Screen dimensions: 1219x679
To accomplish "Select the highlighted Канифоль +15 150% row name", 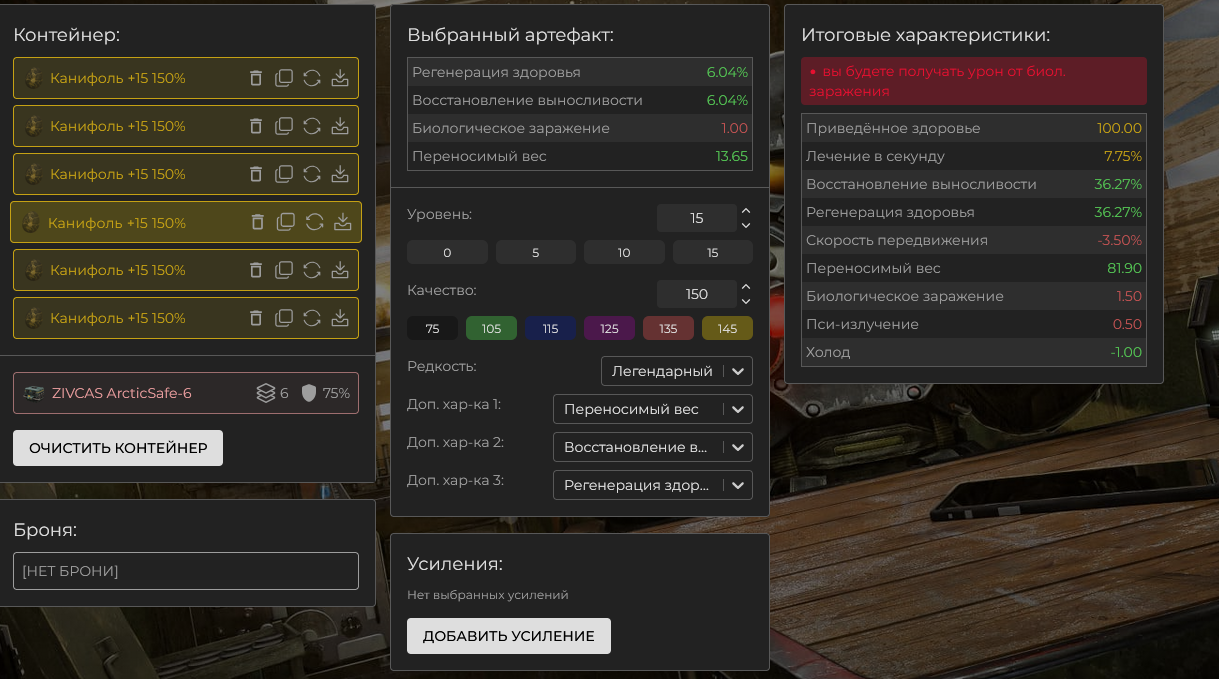I will pyautogui.click(x=117, y=223).
